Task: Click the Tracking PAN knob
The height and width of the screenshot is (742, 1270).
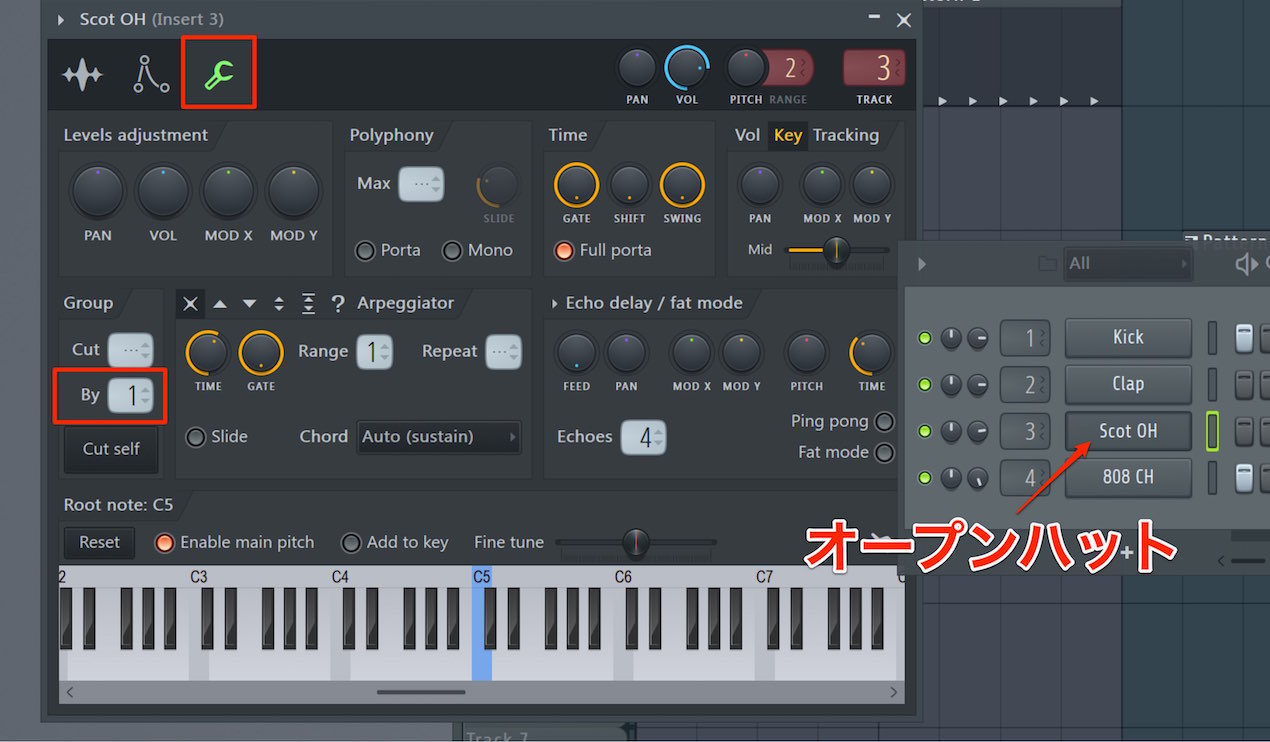Action: click(x=760, y=186)
